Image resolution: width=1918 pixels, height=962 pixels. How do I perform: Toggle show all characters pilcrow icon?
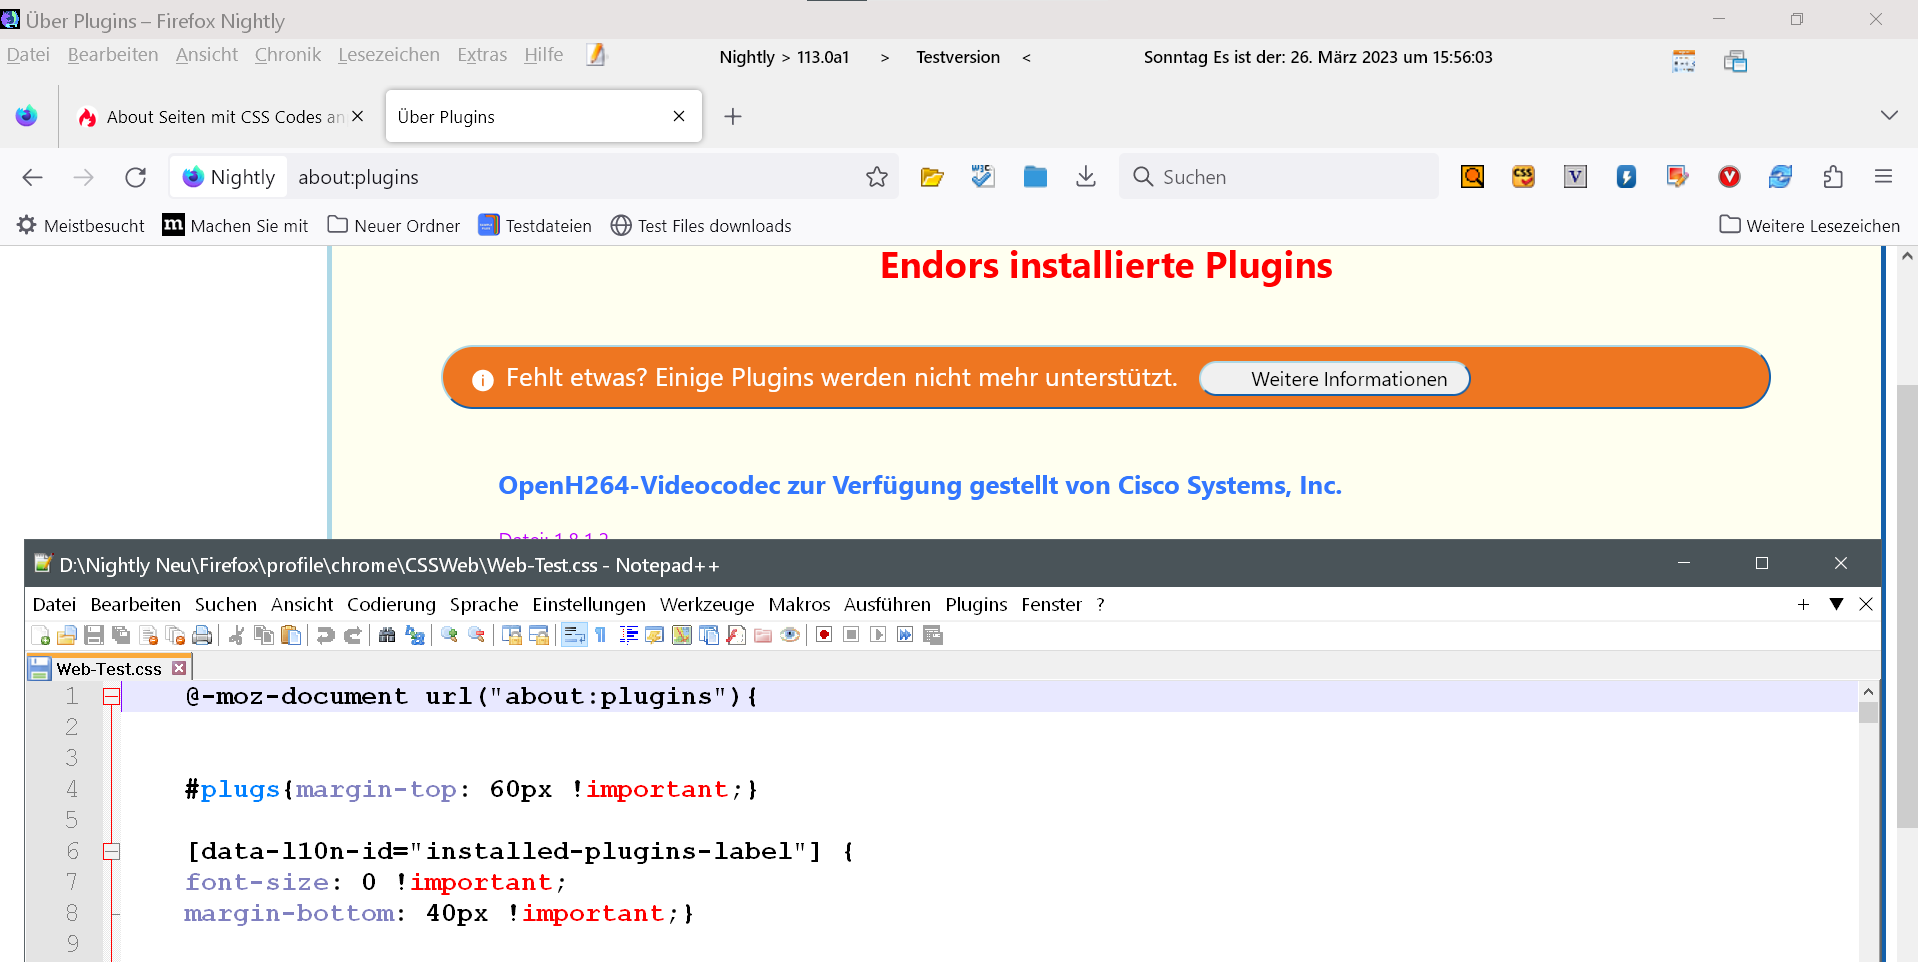tap(601, 635)
